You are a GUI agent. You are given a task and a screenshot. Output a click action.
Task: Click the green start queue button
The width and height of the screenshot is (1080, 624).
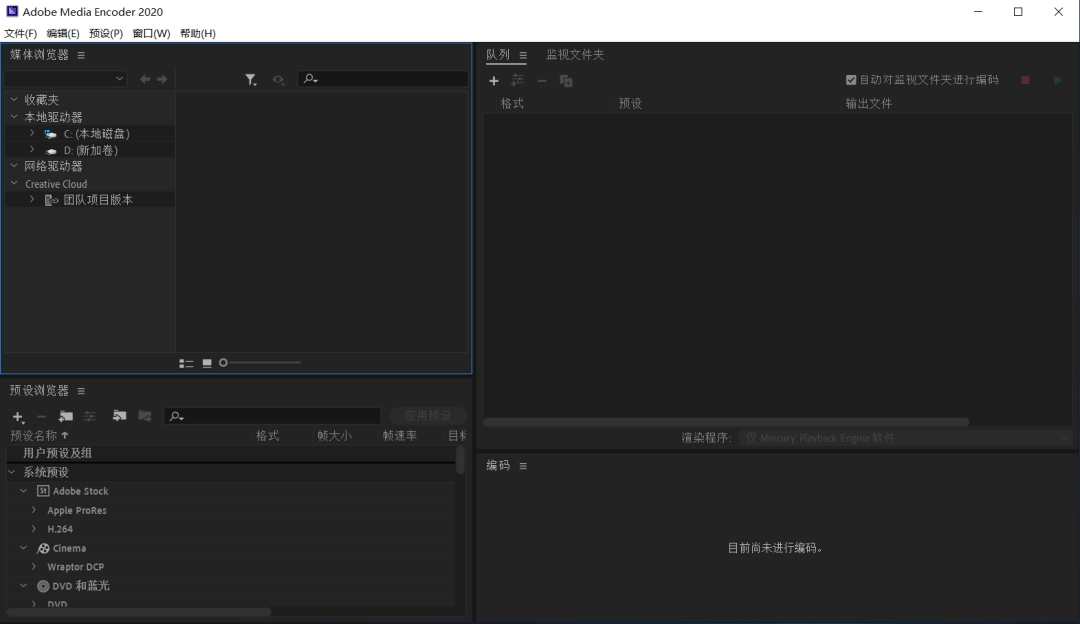(x=1058, y=81)
